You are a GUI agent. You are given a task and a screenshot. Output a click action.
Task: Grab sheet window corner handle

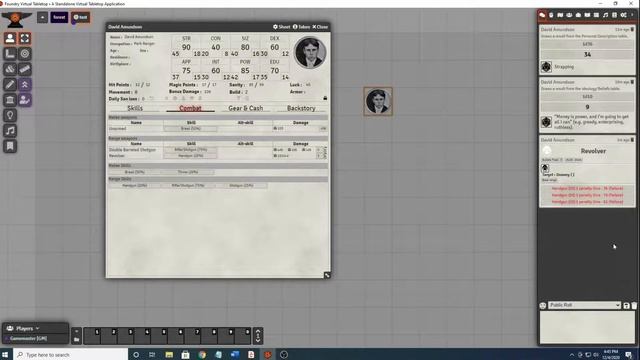point(327,276)
